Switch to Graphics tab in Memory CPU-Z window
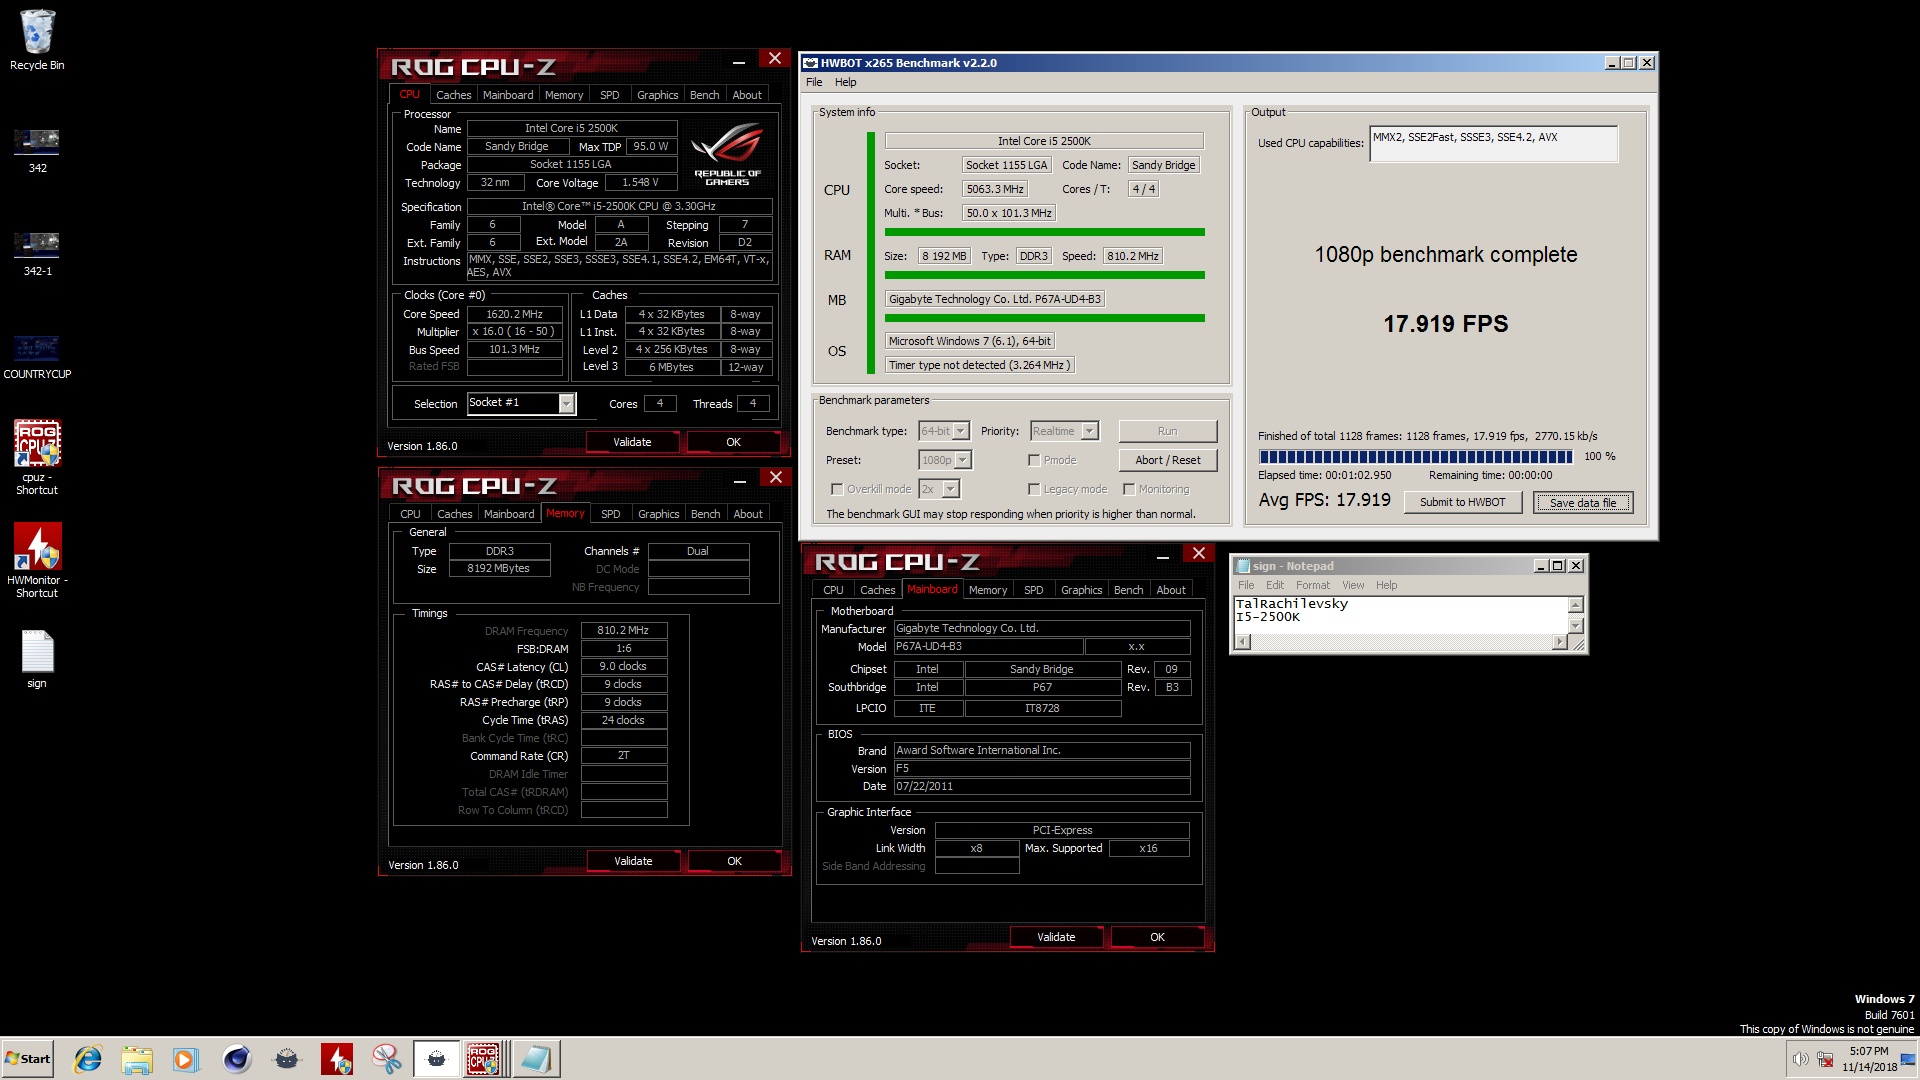Image resolution: width=1920 pixels, height=1080 pixels. tap(659, 514)
